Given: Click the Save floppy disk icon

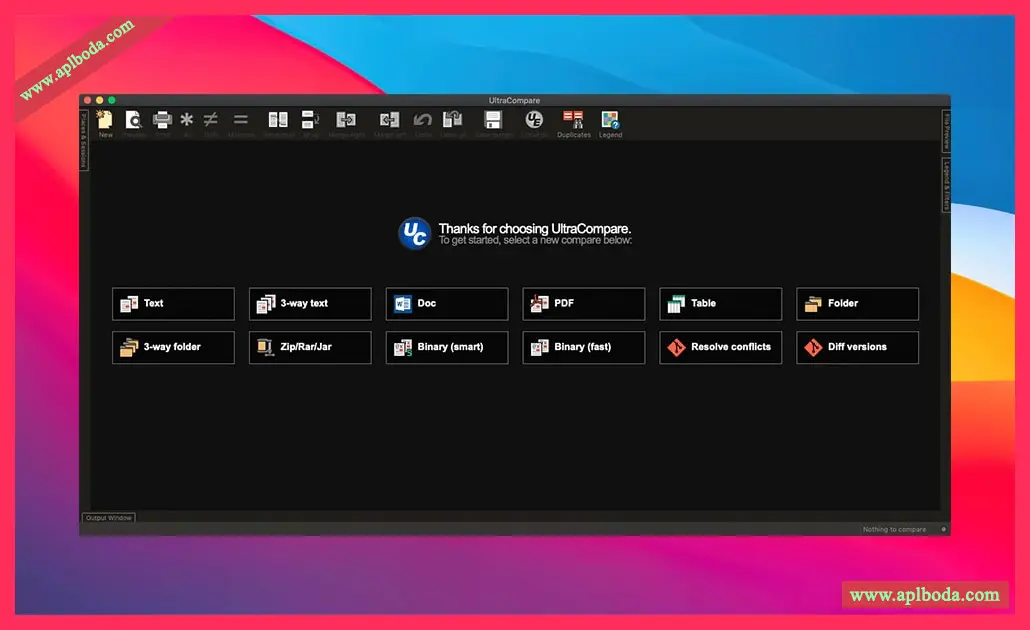Looking at the screenshot, I should pyautogui.click(x=493, y=122).
